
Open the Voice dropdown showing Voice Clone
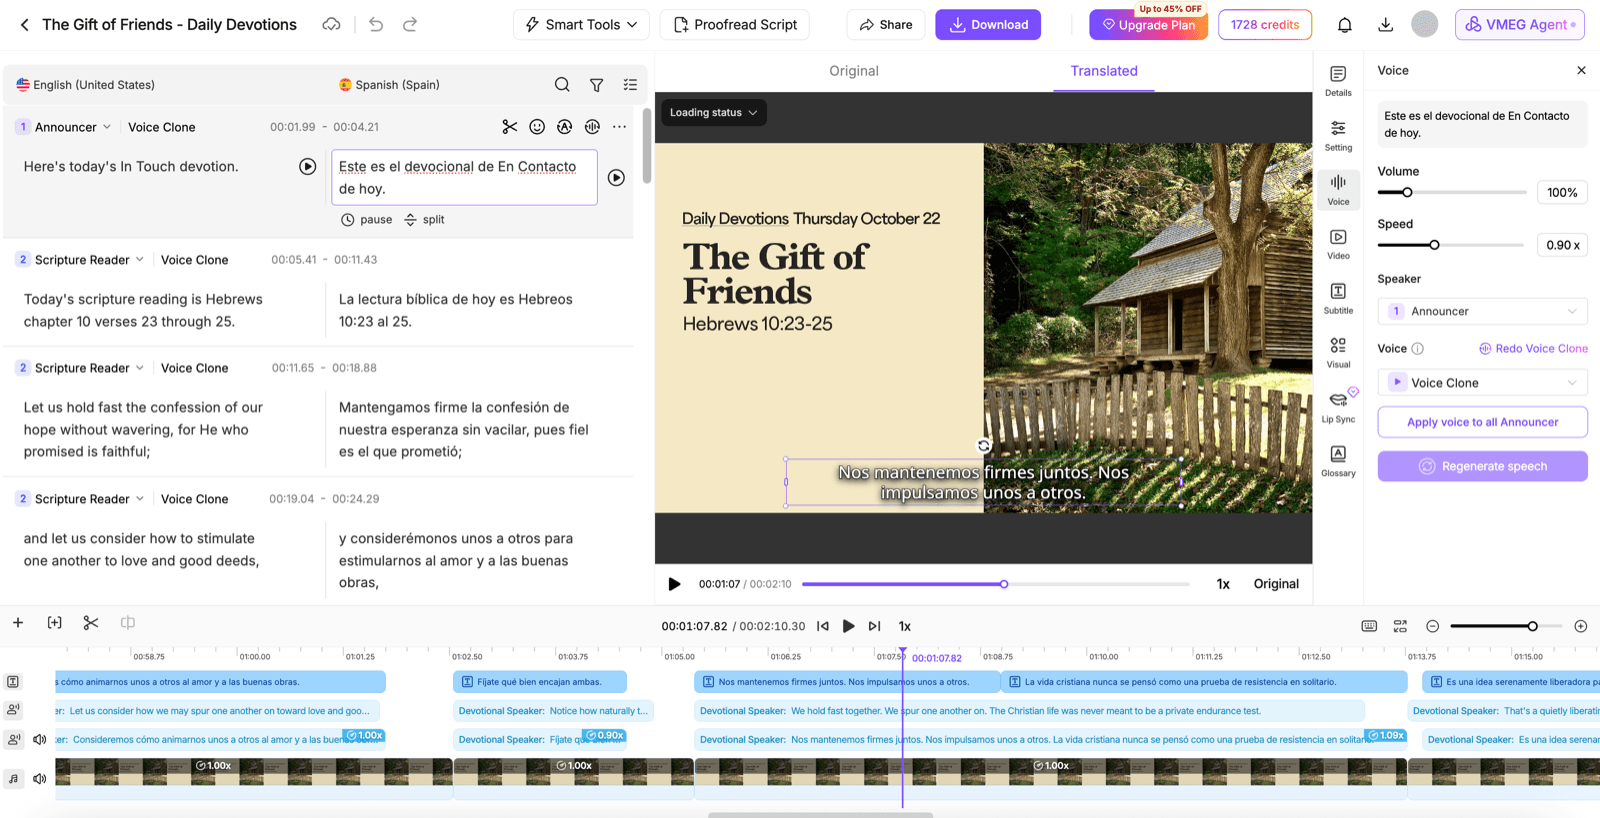tap(1482, 383)
